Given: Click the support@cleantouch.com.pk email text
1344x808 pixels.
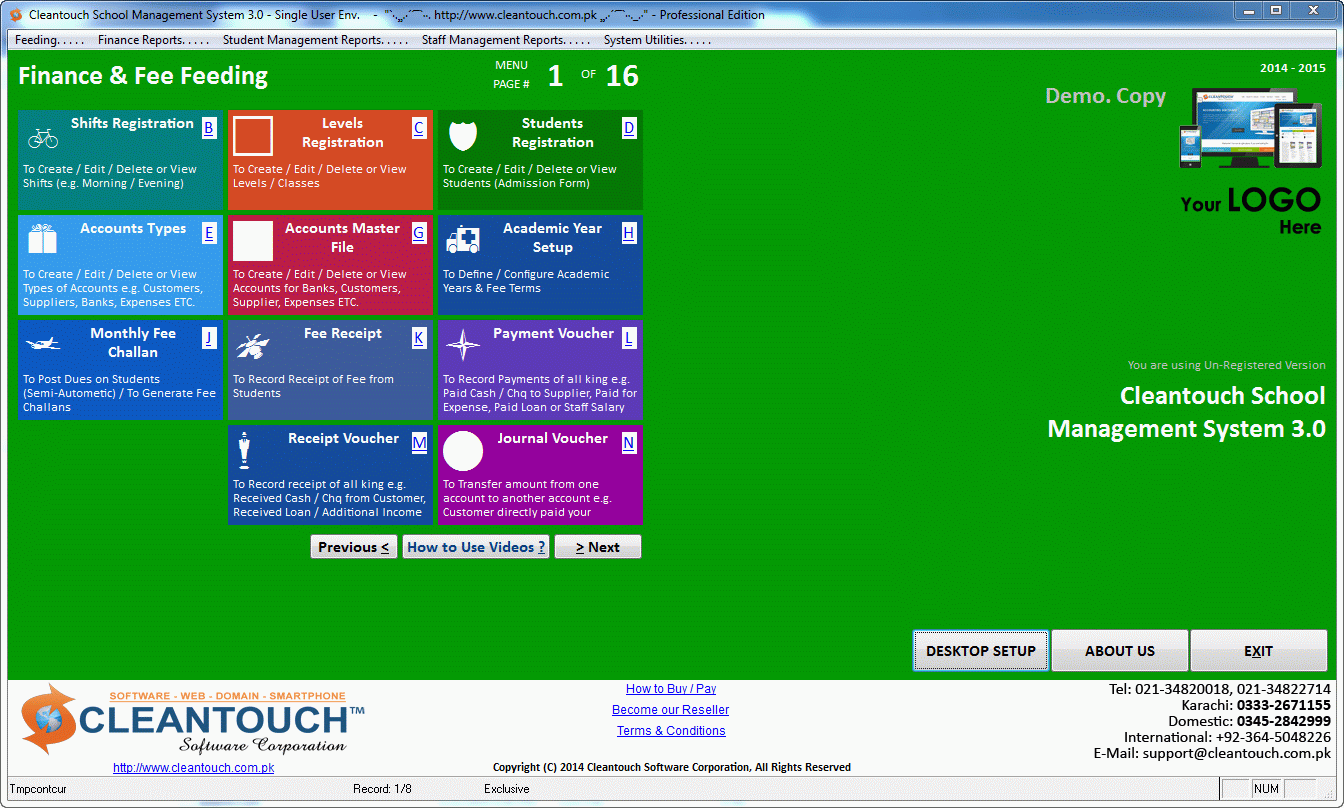Looking at the screenshot, I should point(1237,753).
